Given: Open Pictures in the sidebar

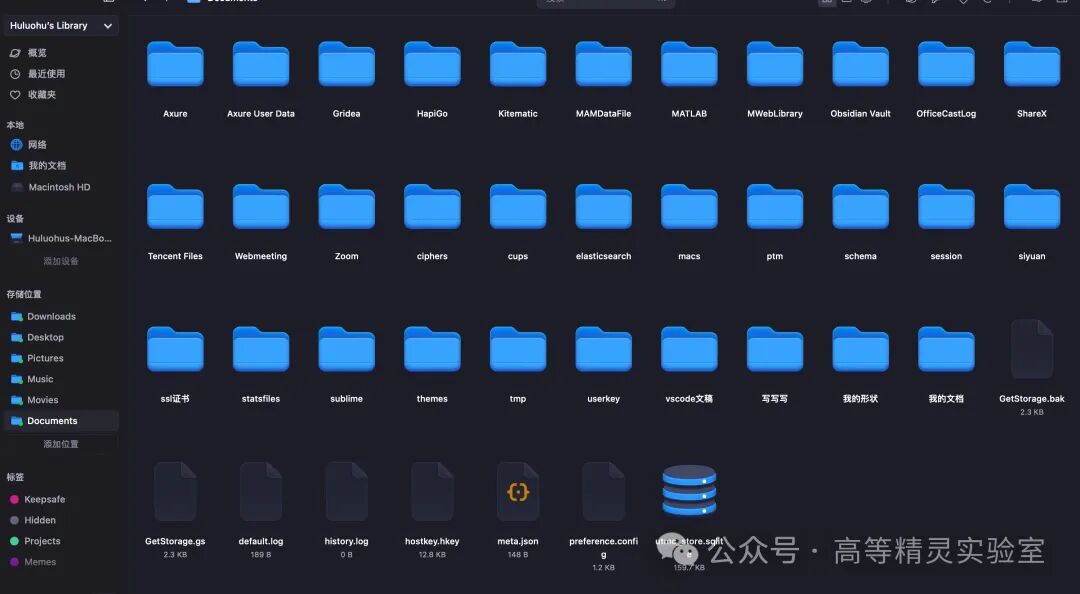Looking at the screenshot, I should [37, 358].
